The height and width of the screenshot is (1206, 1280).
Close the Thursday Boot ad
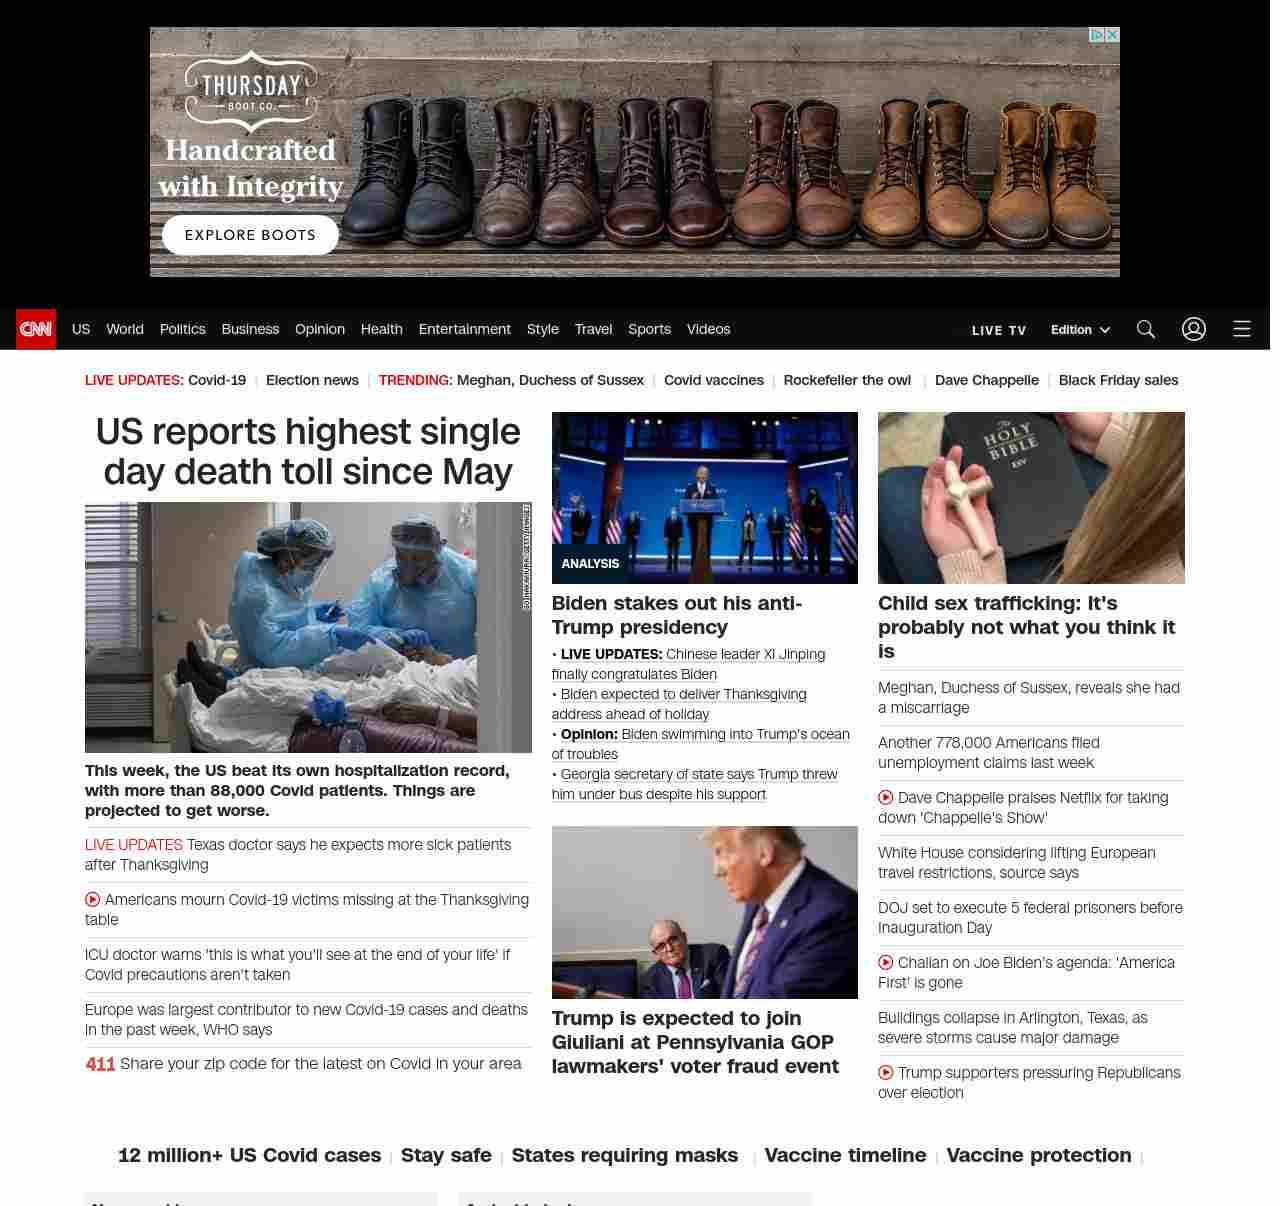tap(1112, 35)
